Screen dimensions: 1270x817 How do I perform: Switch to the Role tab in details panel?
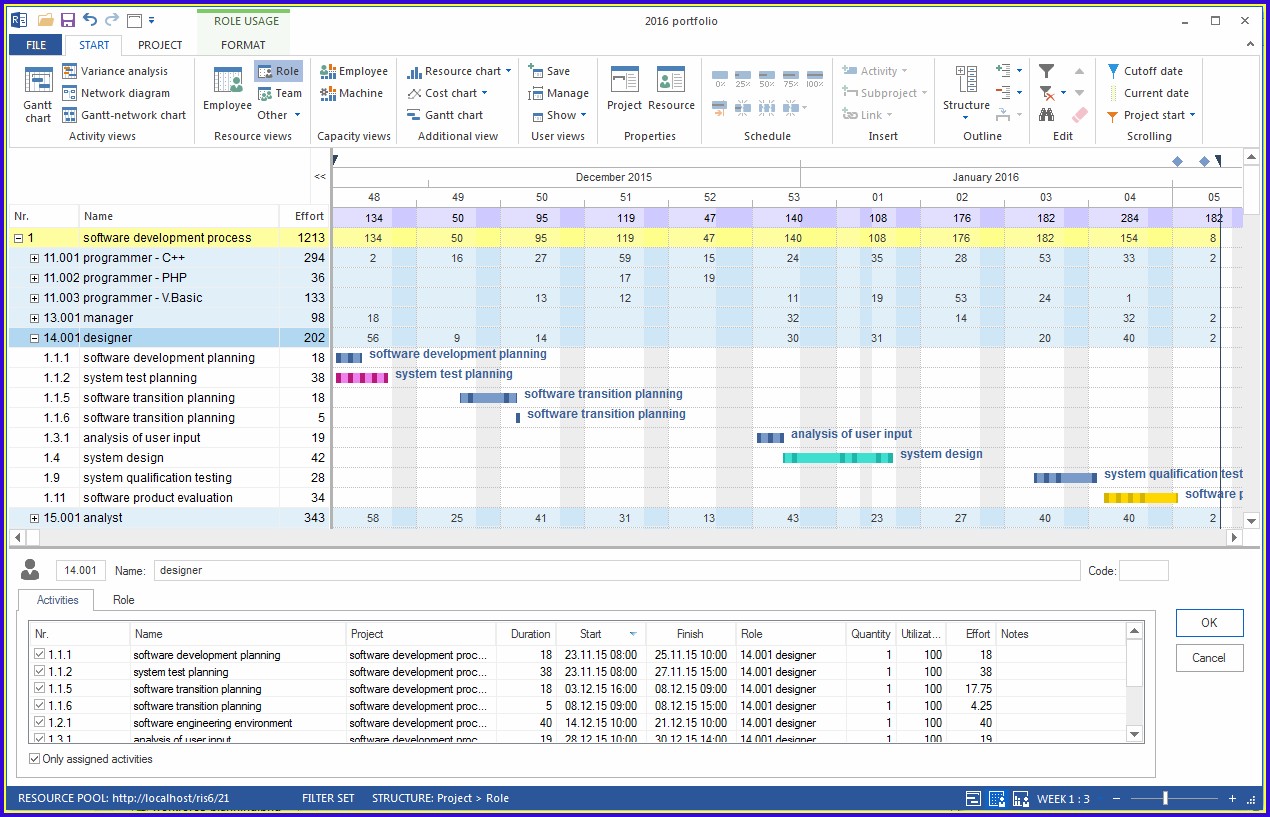tap(124, 600)
